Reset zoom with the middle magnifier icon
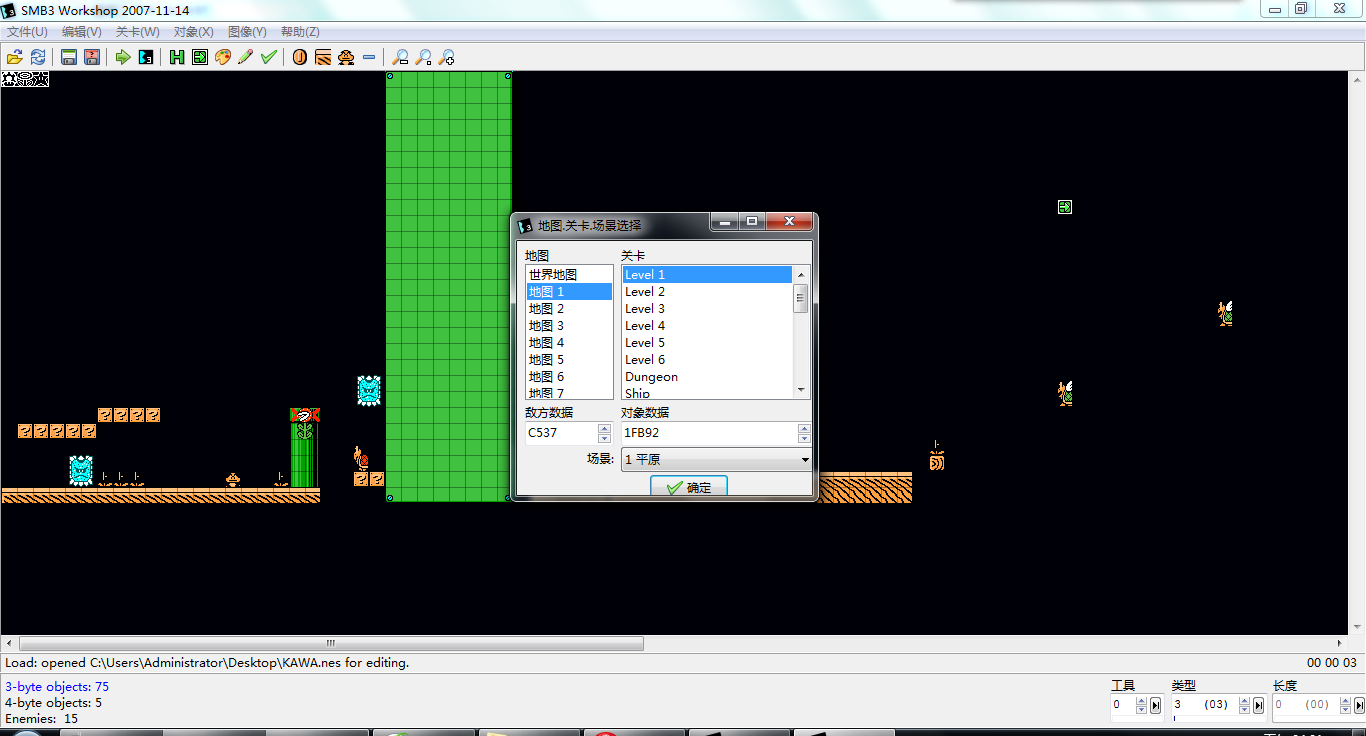 pyautogui.click(x=424, y=57)
